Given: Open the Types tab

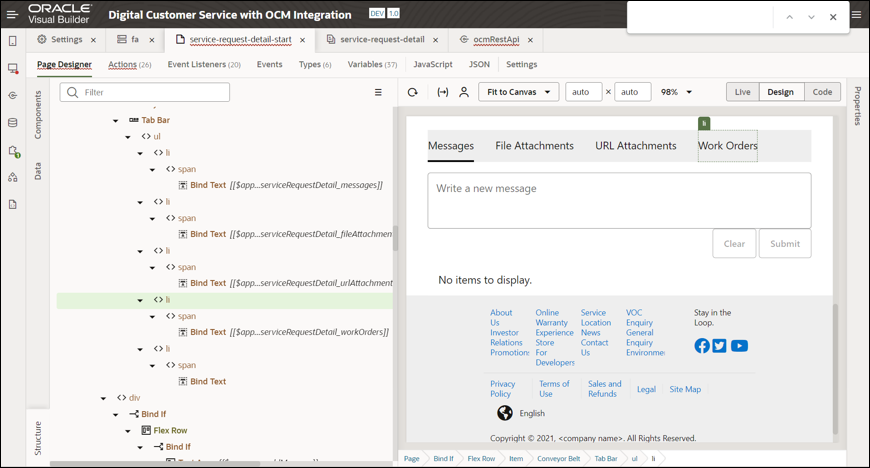Looking at the screenshot, I should pyautogui.click(x=315, y=64).
